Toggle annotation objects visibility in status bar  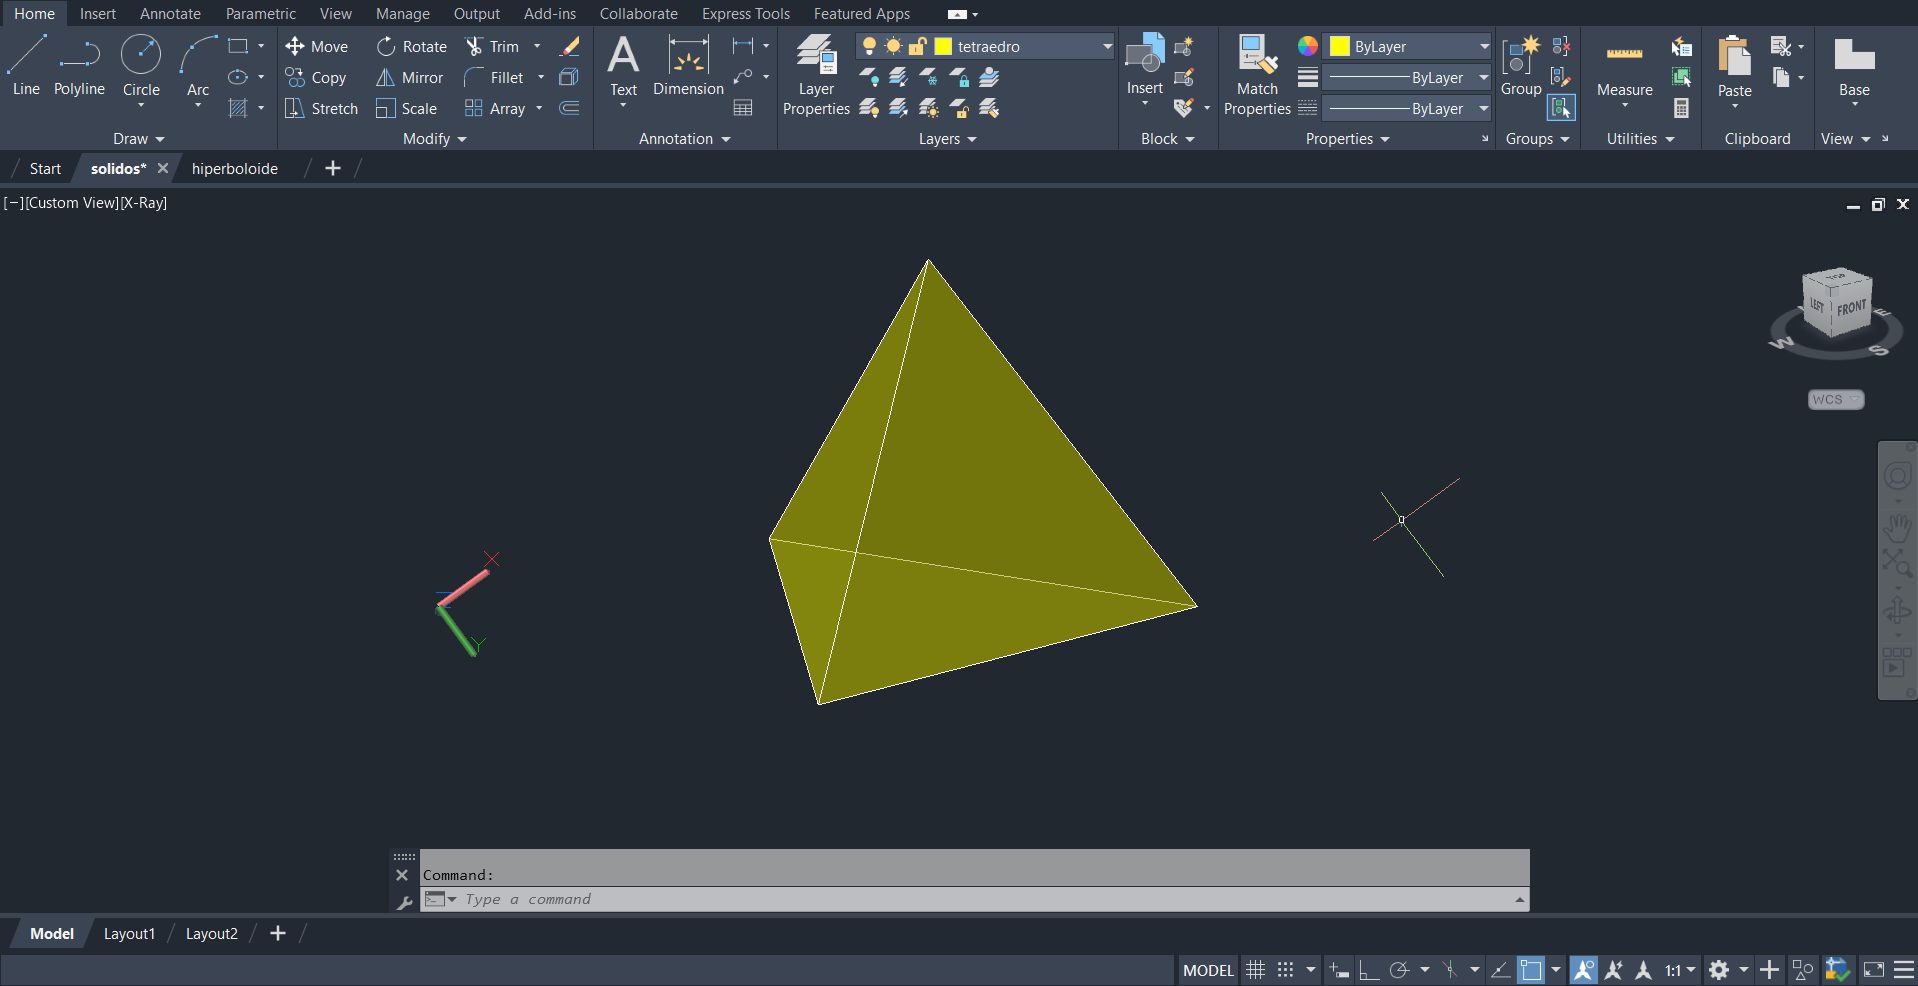[1584, 970]
